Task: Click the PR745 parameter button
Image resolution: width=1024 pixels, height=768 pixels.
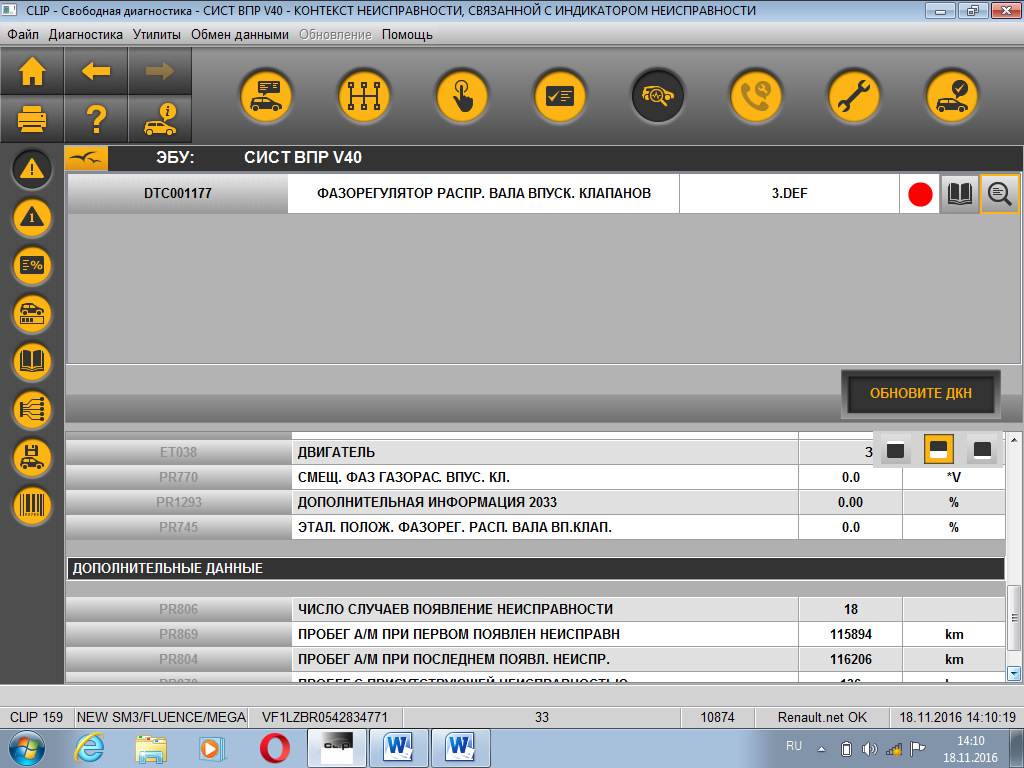Action: point(178,527)
